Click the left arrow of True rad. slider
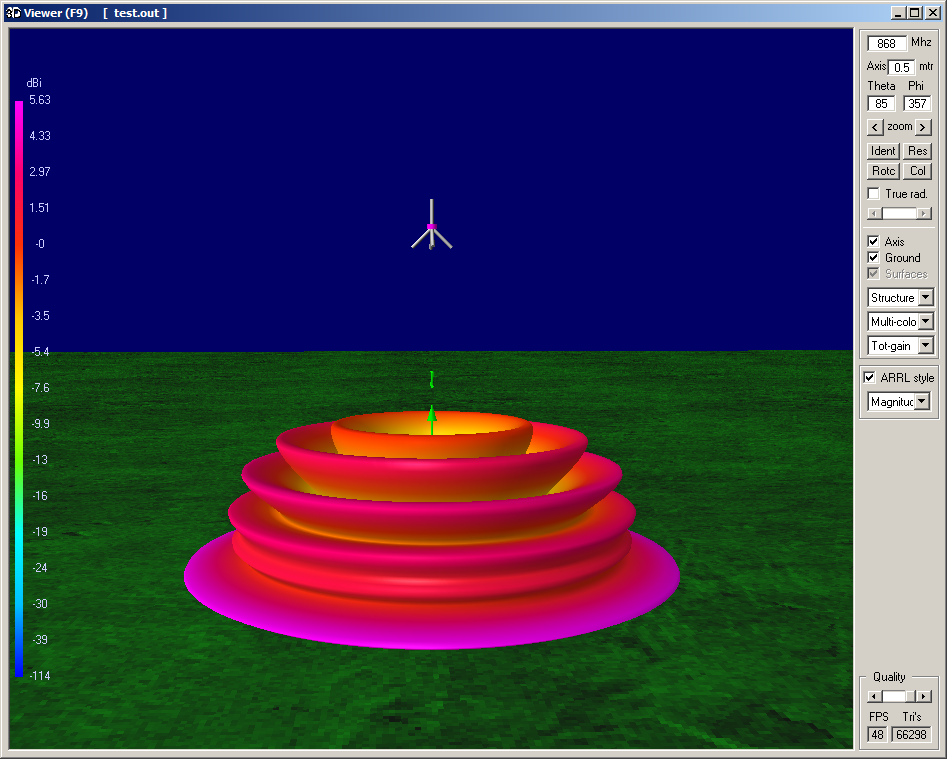The image size is (947, 759). tap(873, 214)
